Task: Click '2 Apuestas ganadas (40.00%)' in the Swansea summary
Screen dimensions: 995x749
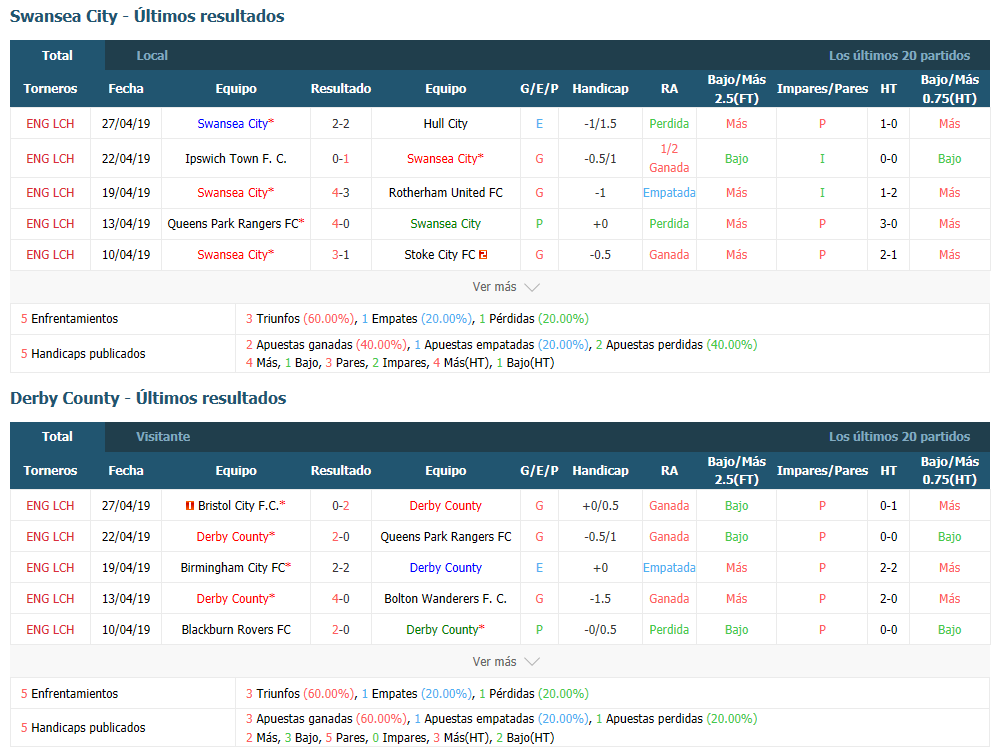Action: pyautogui.click(x=326, y=345)
